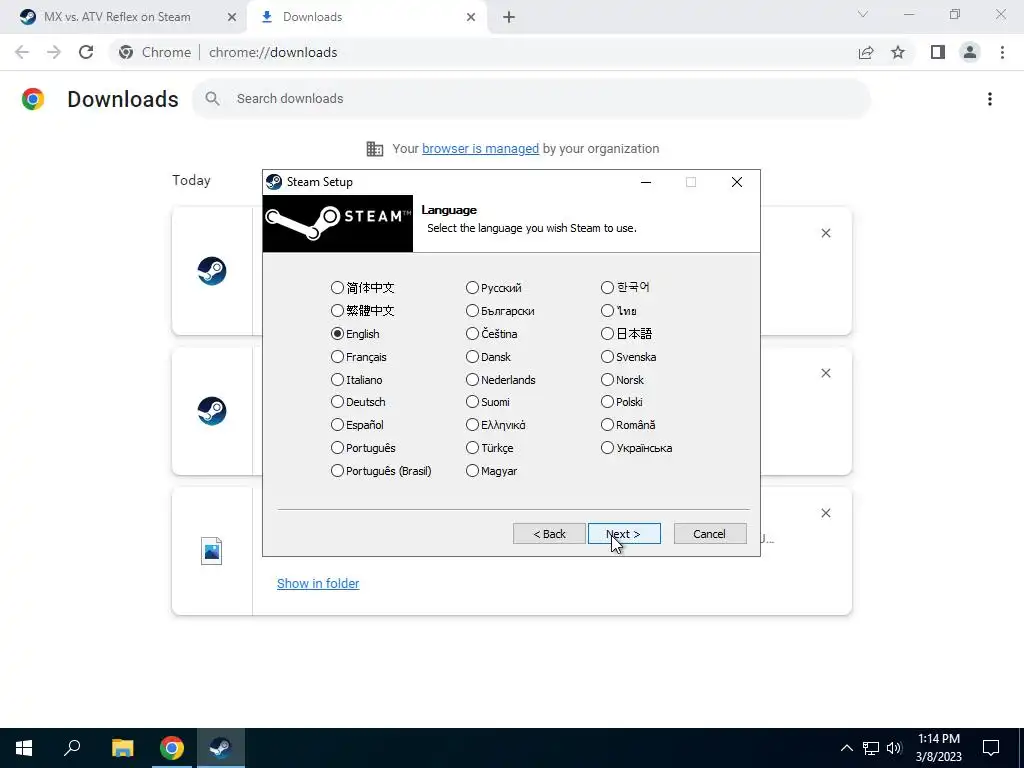This screenshot has height=768, width=1024.
Task: Open Chrome's three-dot menu
Action: pos(1002,52)
